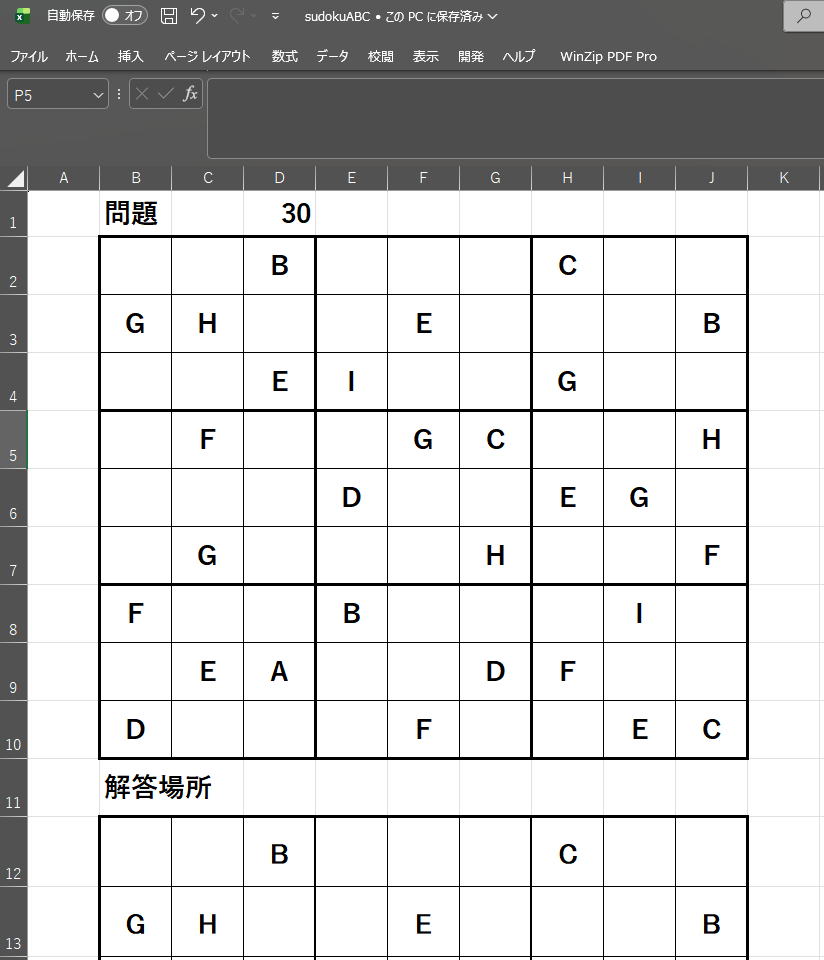Viewport: 824px width, 960px height.
Task: Select row 5 header
Action: (x=13, y=440)
